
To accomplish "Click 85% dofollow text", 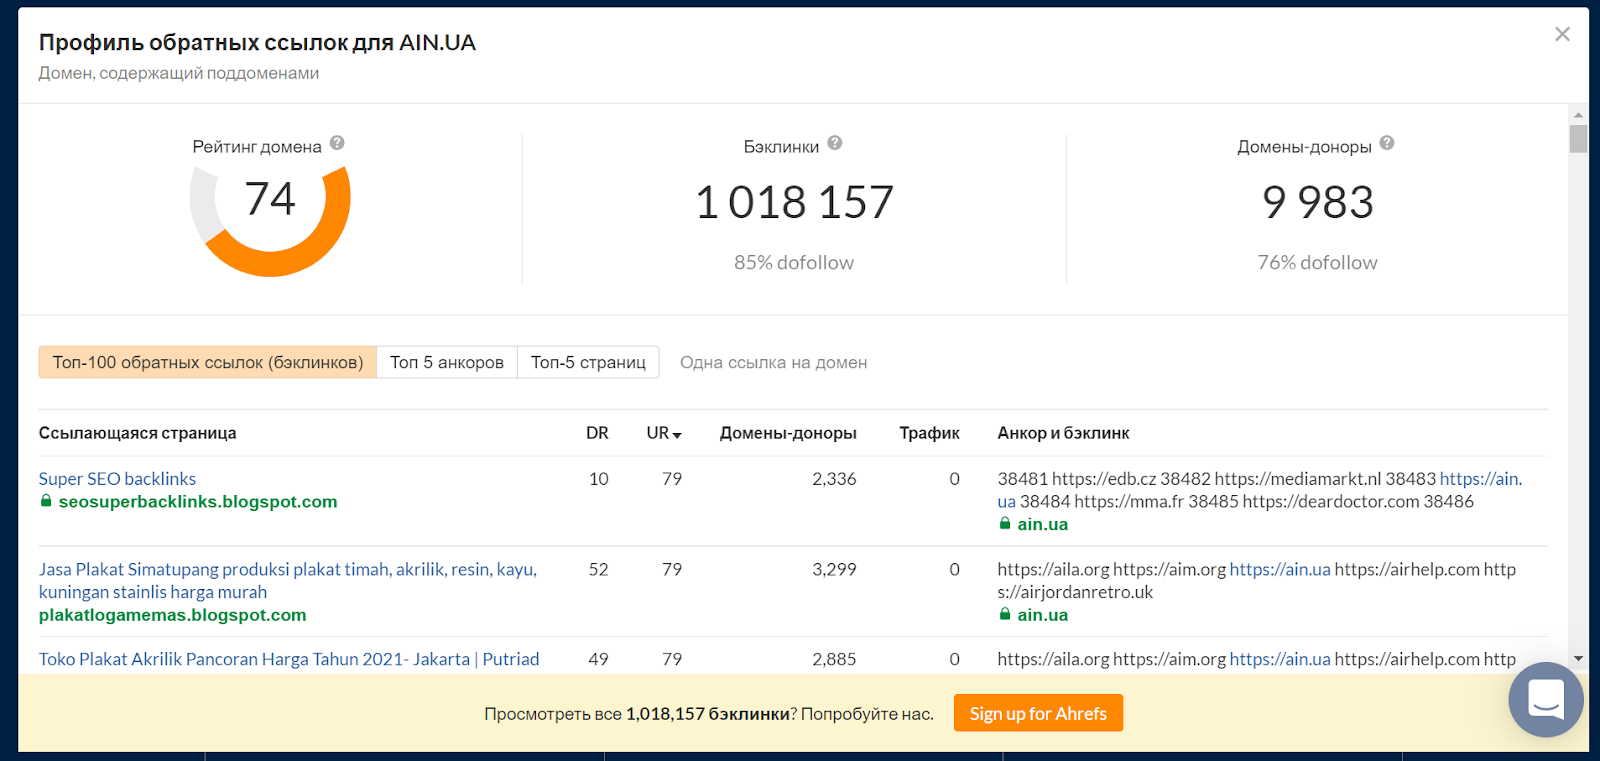I will 794,262.
